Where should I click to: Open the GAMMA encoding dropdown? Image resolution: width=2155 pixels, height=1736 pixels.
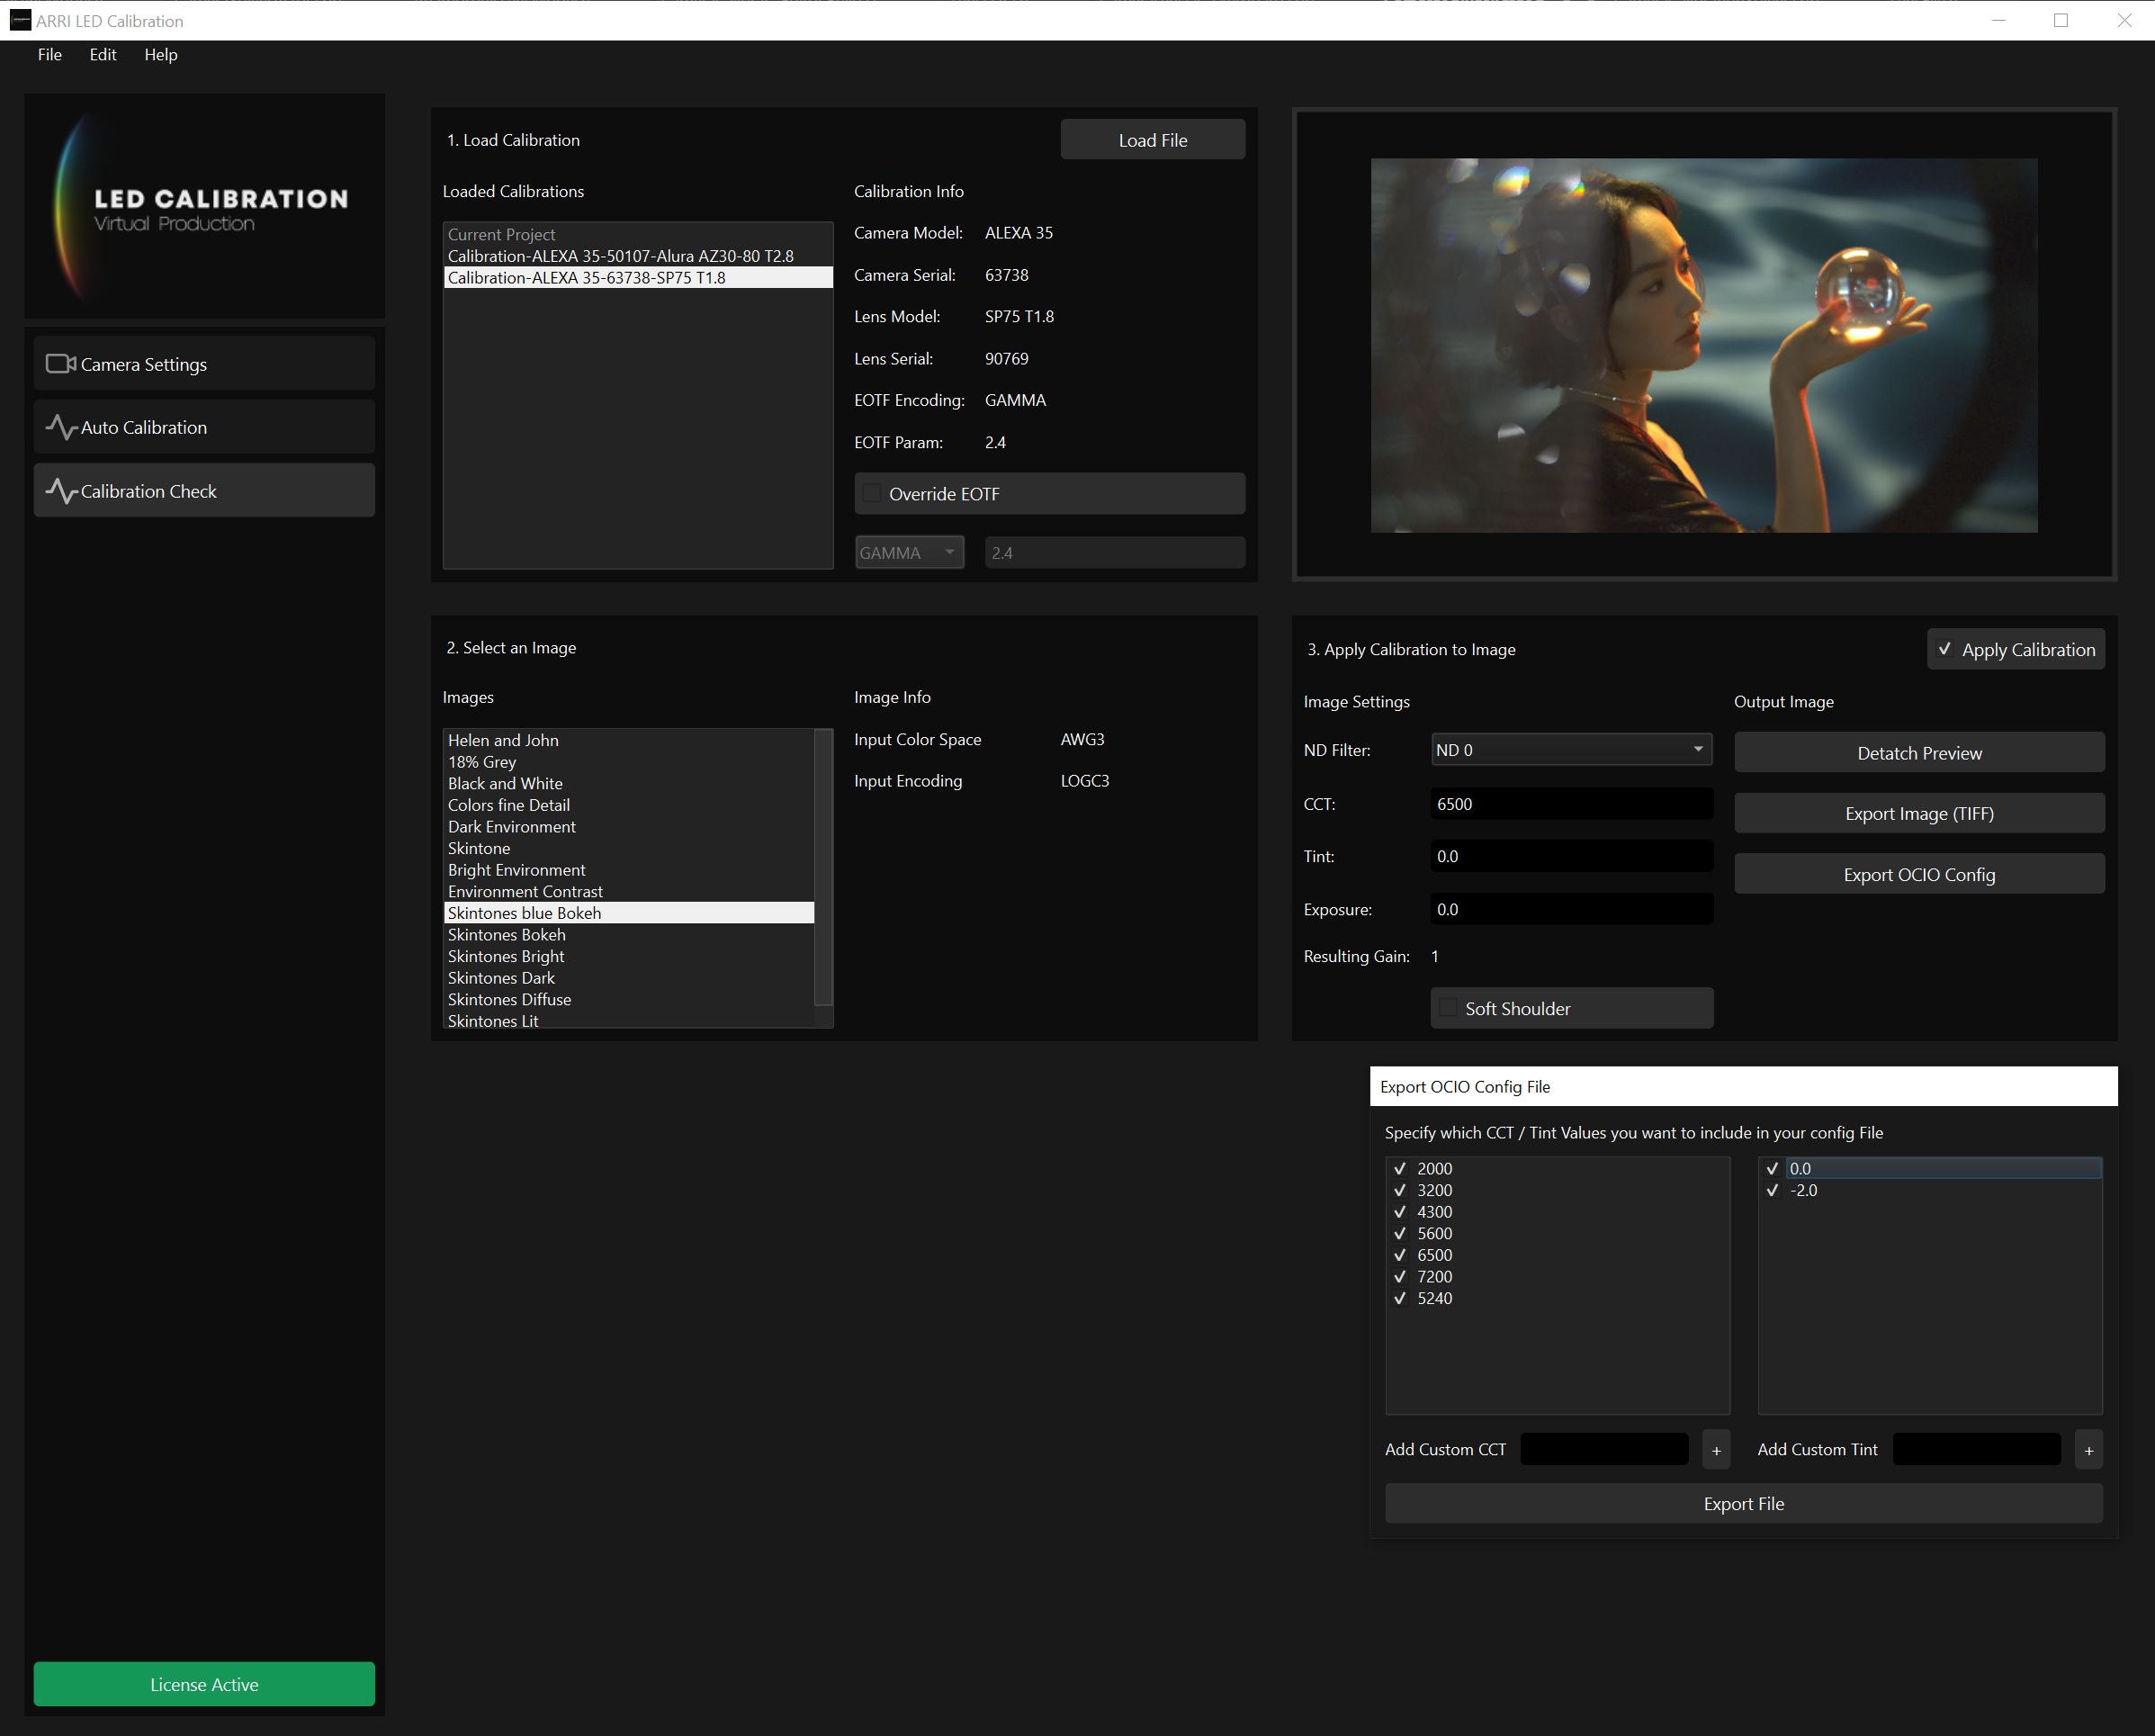(x=908, y=552)
